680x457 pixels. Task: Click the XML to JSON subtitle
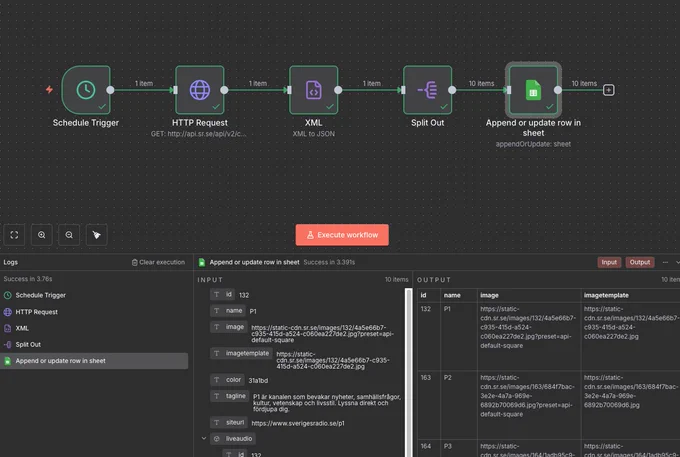coord(314,134)
